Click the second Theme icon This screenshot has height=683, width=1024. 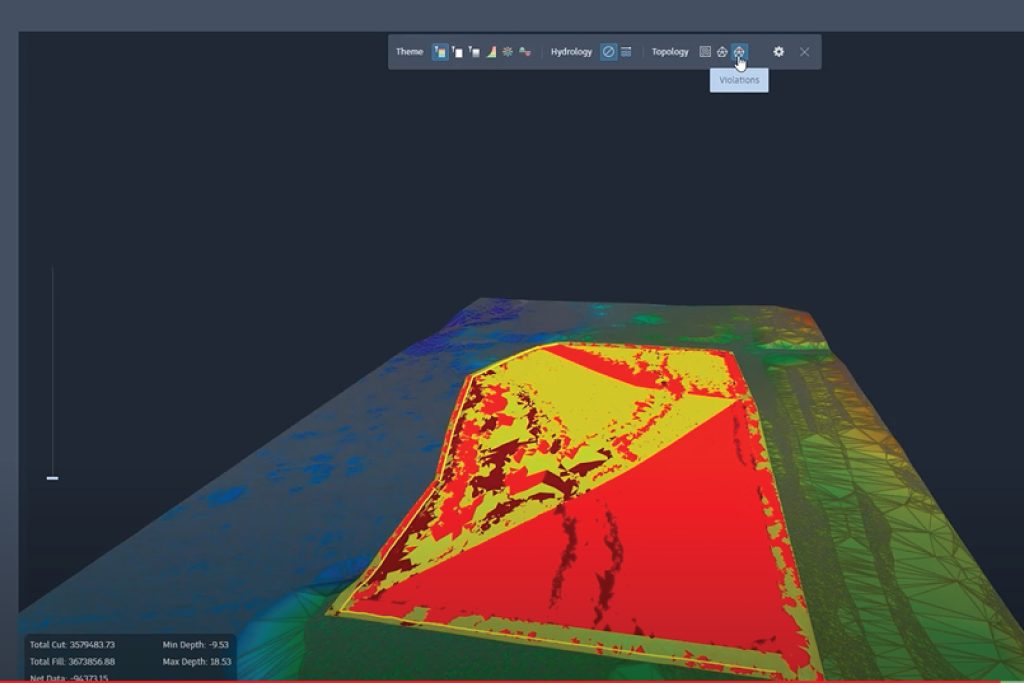[x=457, y=52]
